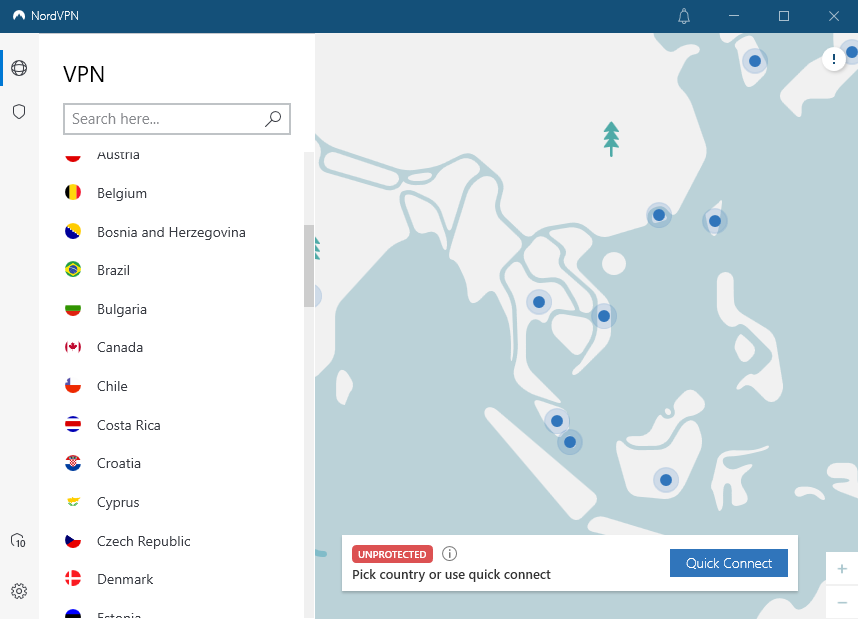Viewport: 858px width, 619px height.
Task: Open Settings with the gear icon
Action: point(18,591)
